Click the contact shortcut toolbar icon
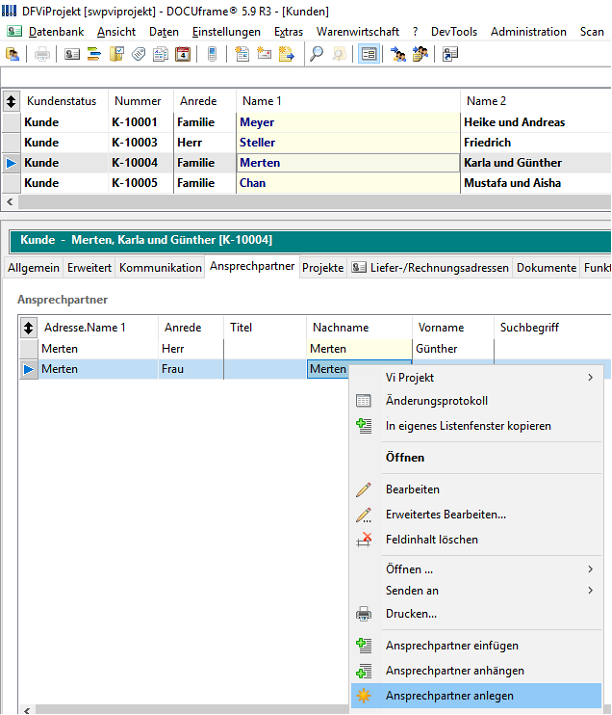 (450, 54)
